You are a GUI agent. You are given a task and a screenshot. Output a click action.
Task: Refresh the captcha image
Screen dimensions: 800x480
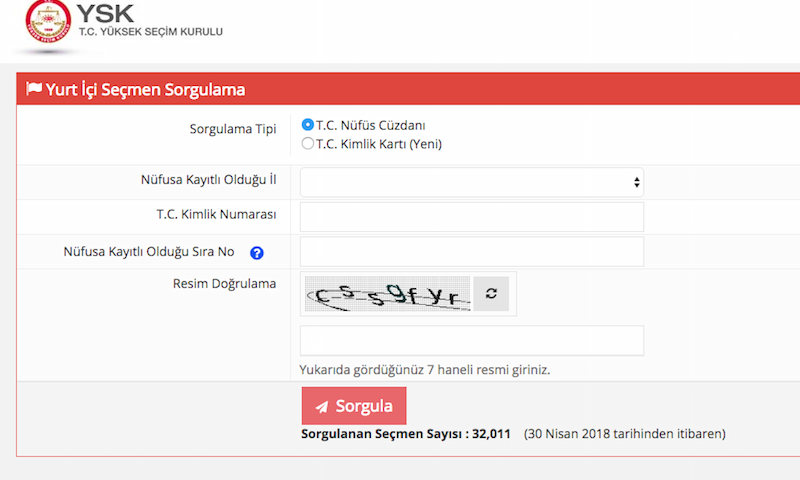(491, 294)
